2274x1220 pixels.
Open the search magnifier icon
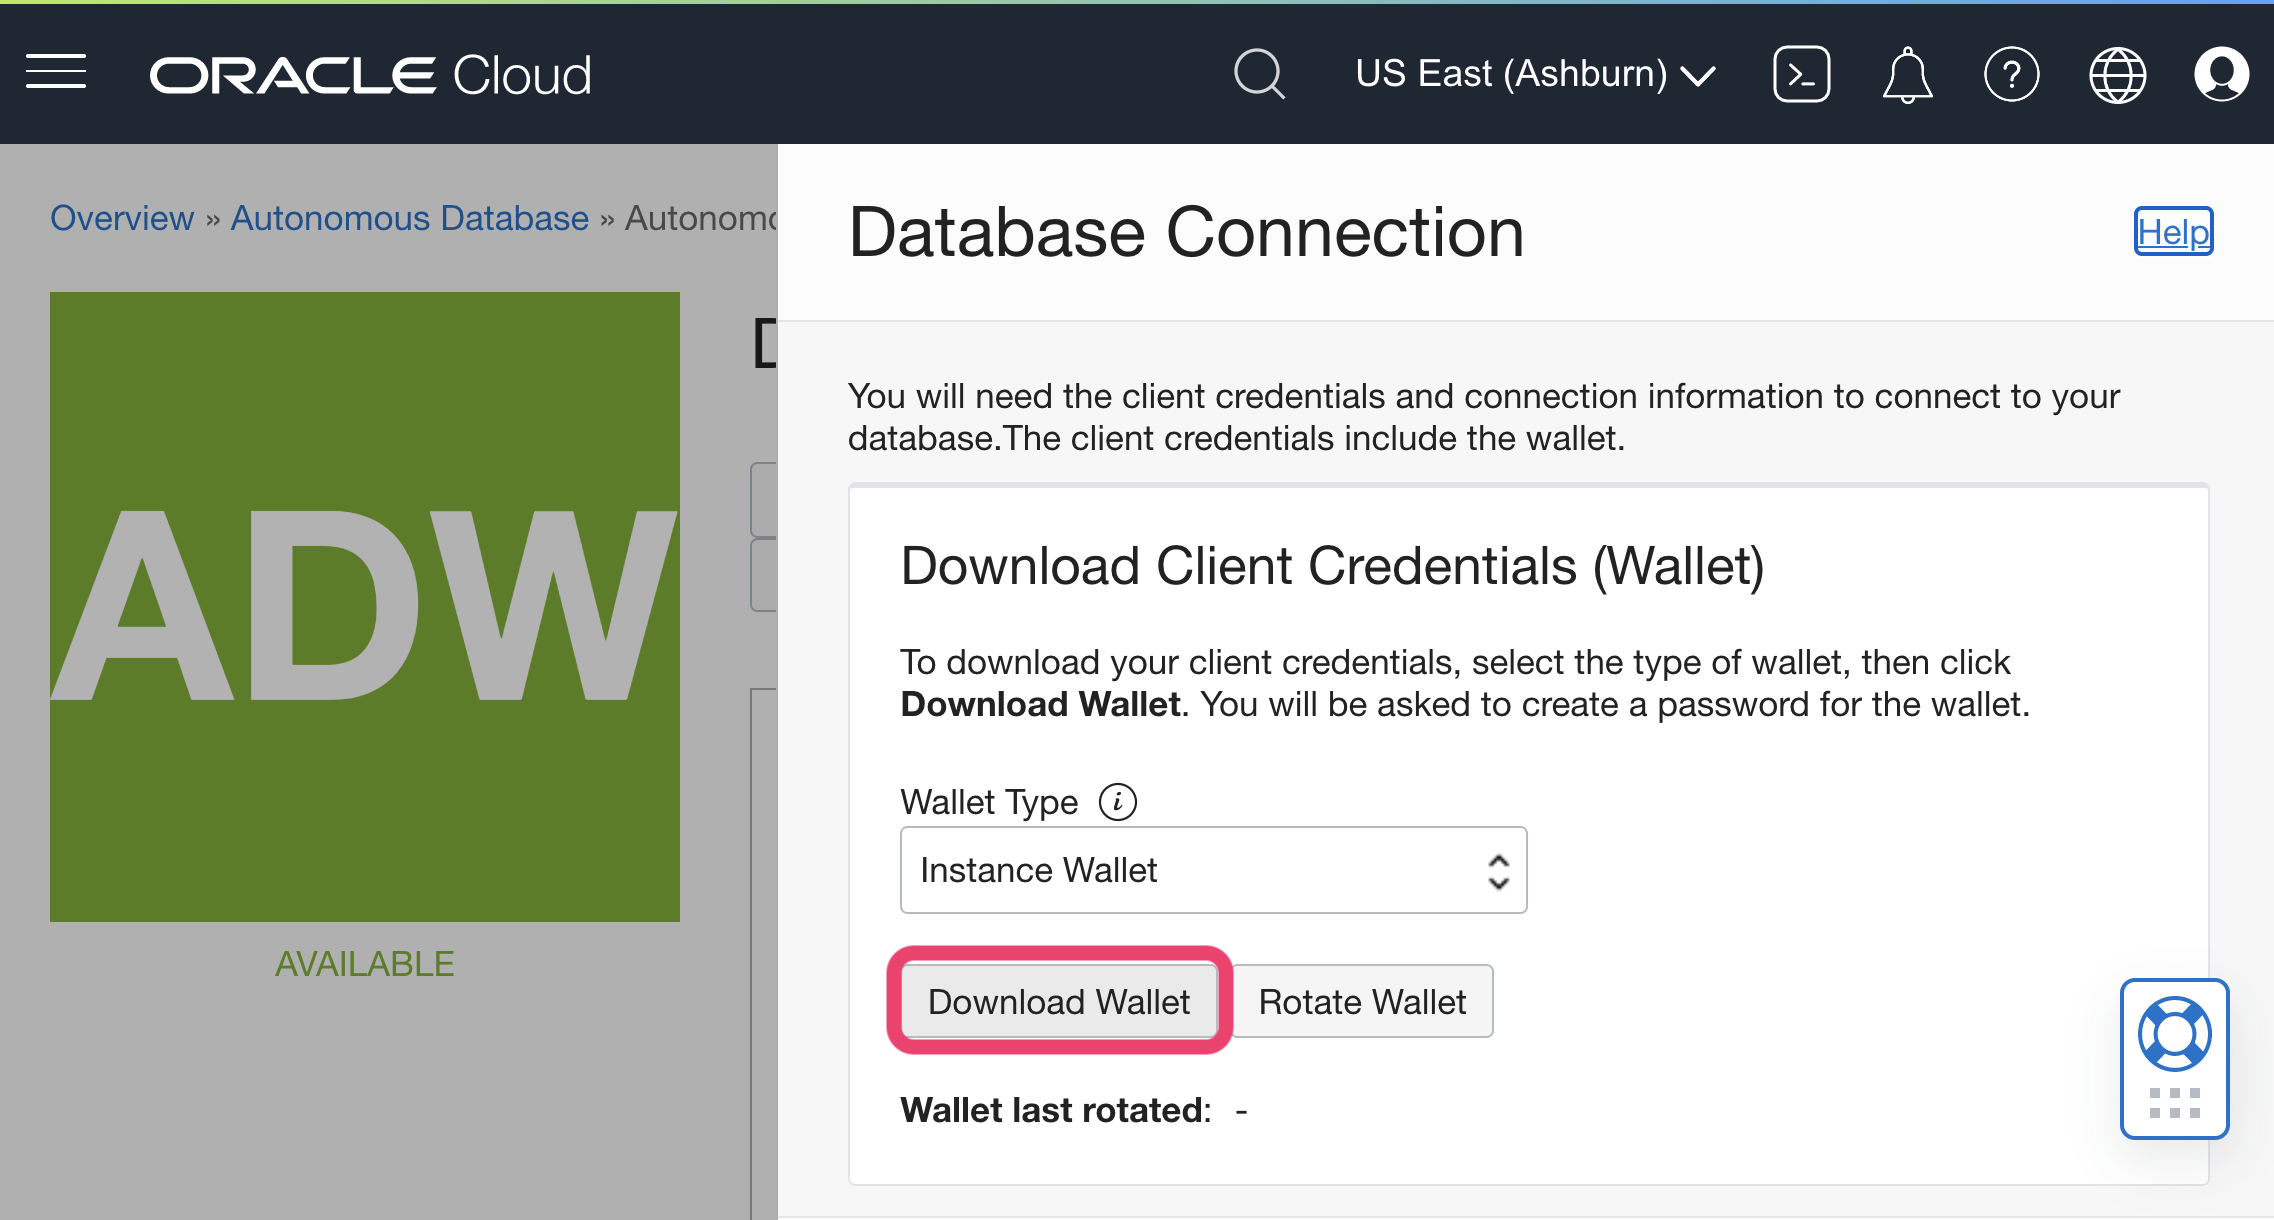pyautogui.click(x=1259, y=73)
